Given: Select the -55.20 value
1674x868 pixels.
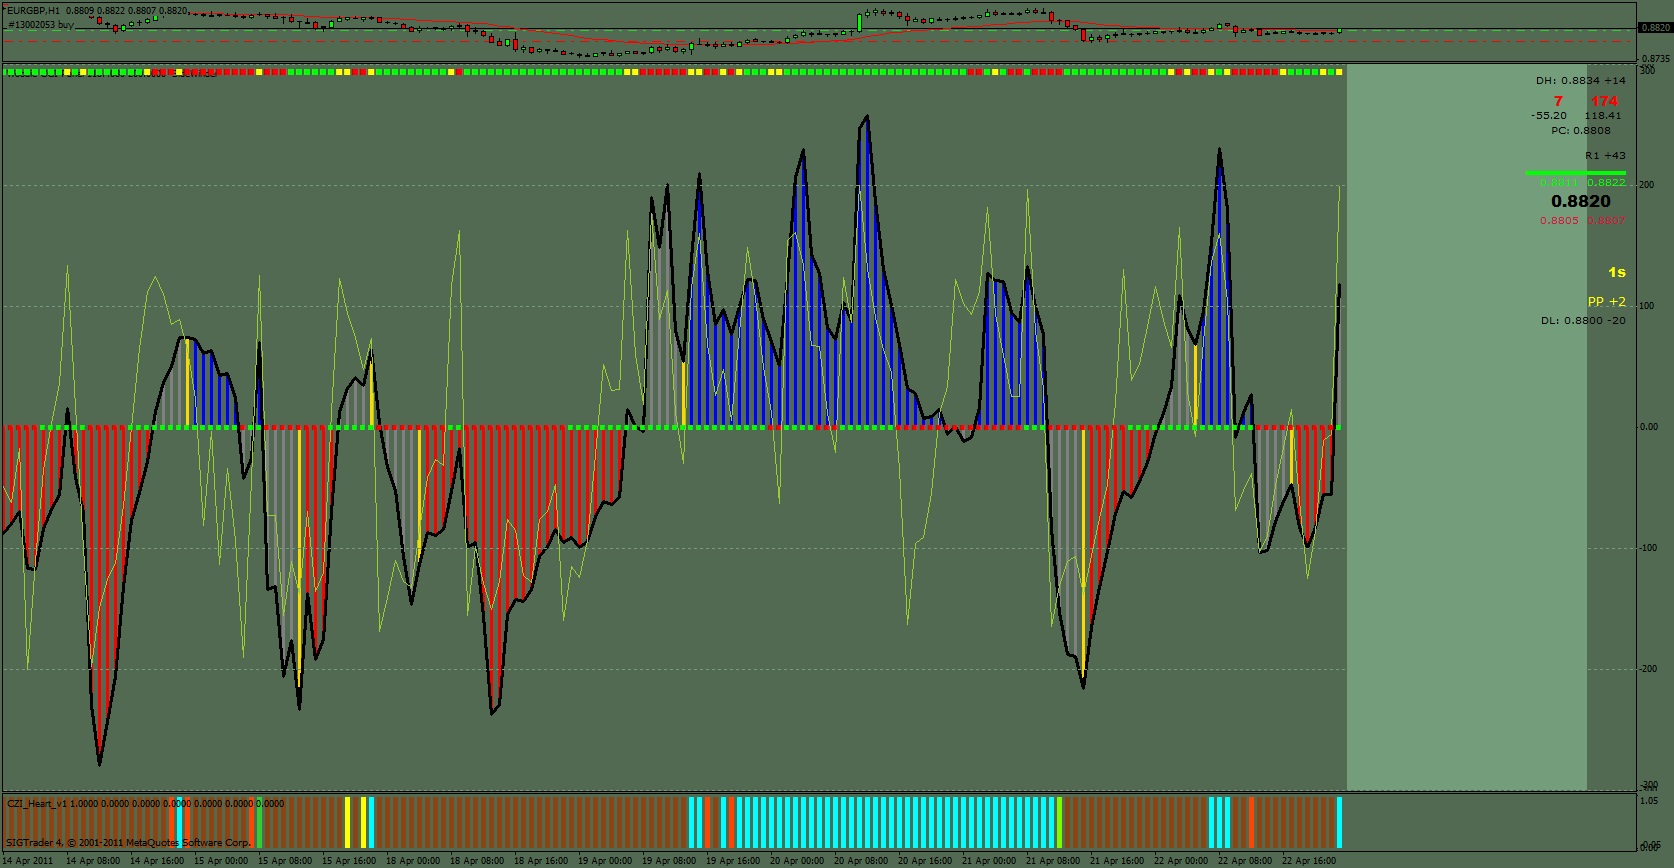Looking at the screenshot, I should pyautogui.click(x=1549, y=116).
